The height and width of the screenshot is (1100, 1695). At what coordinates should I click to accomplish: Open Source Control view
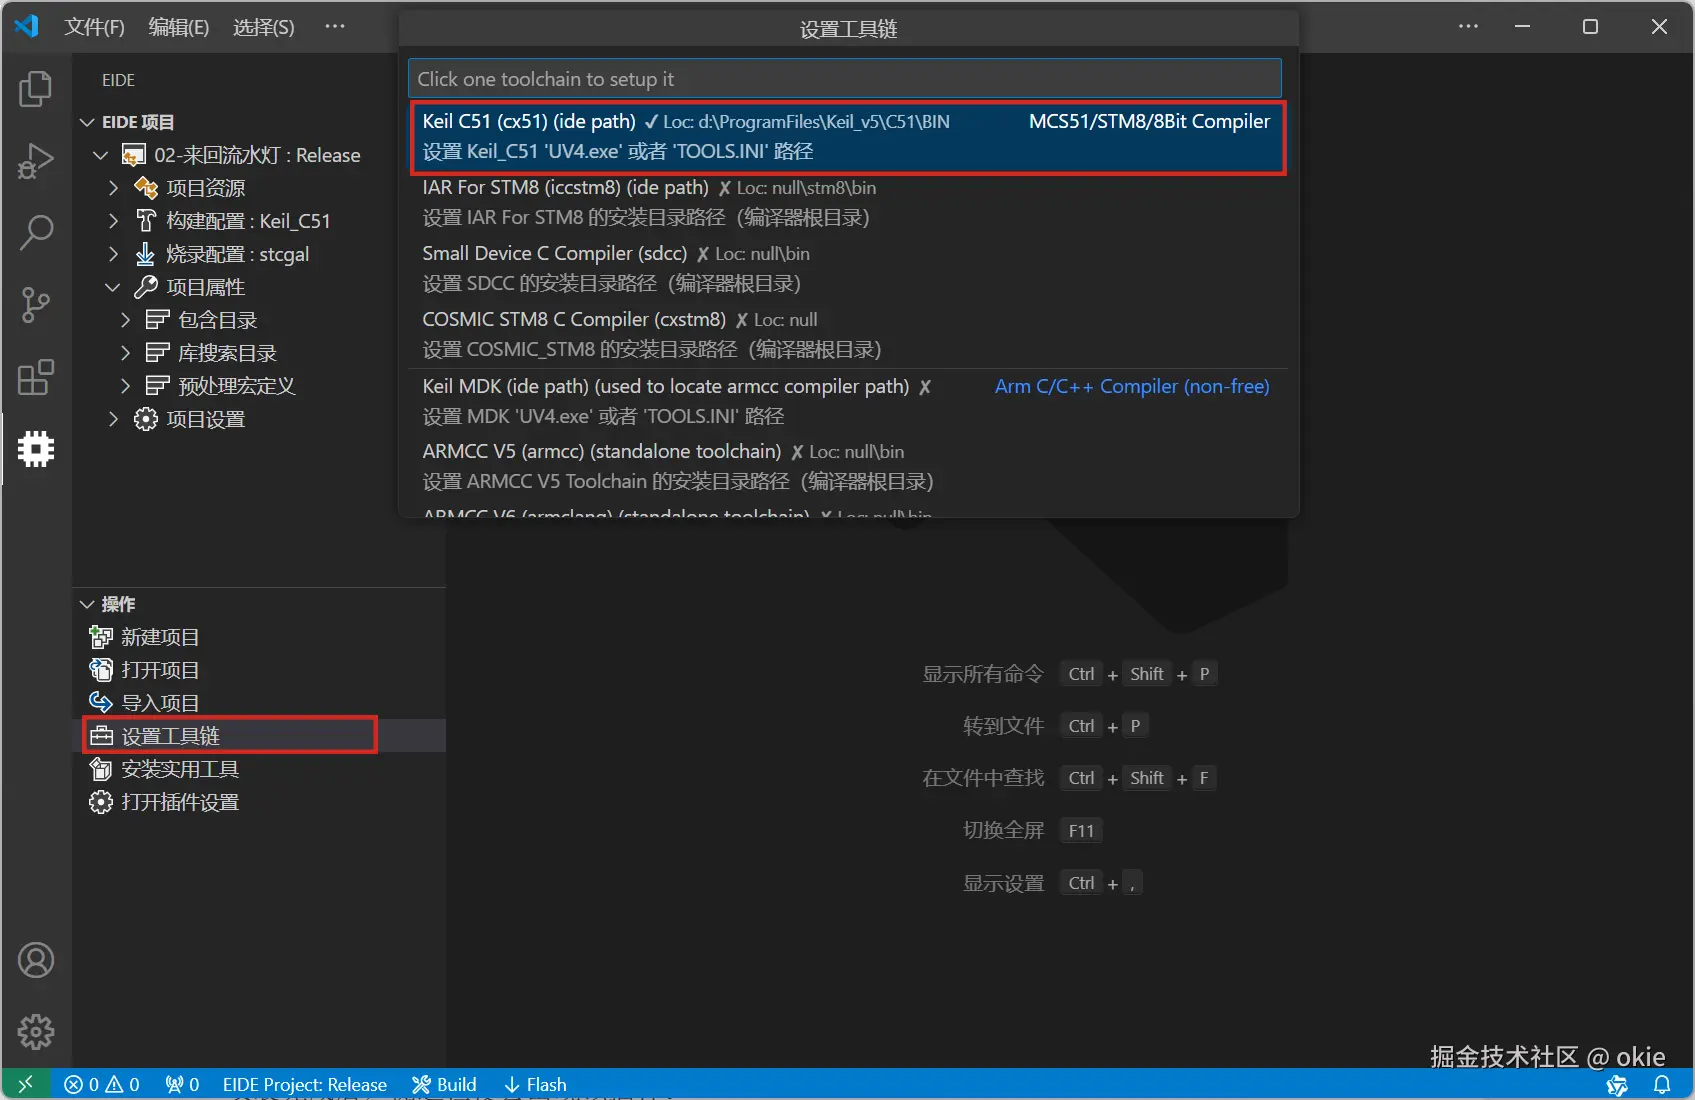(36, 305)
